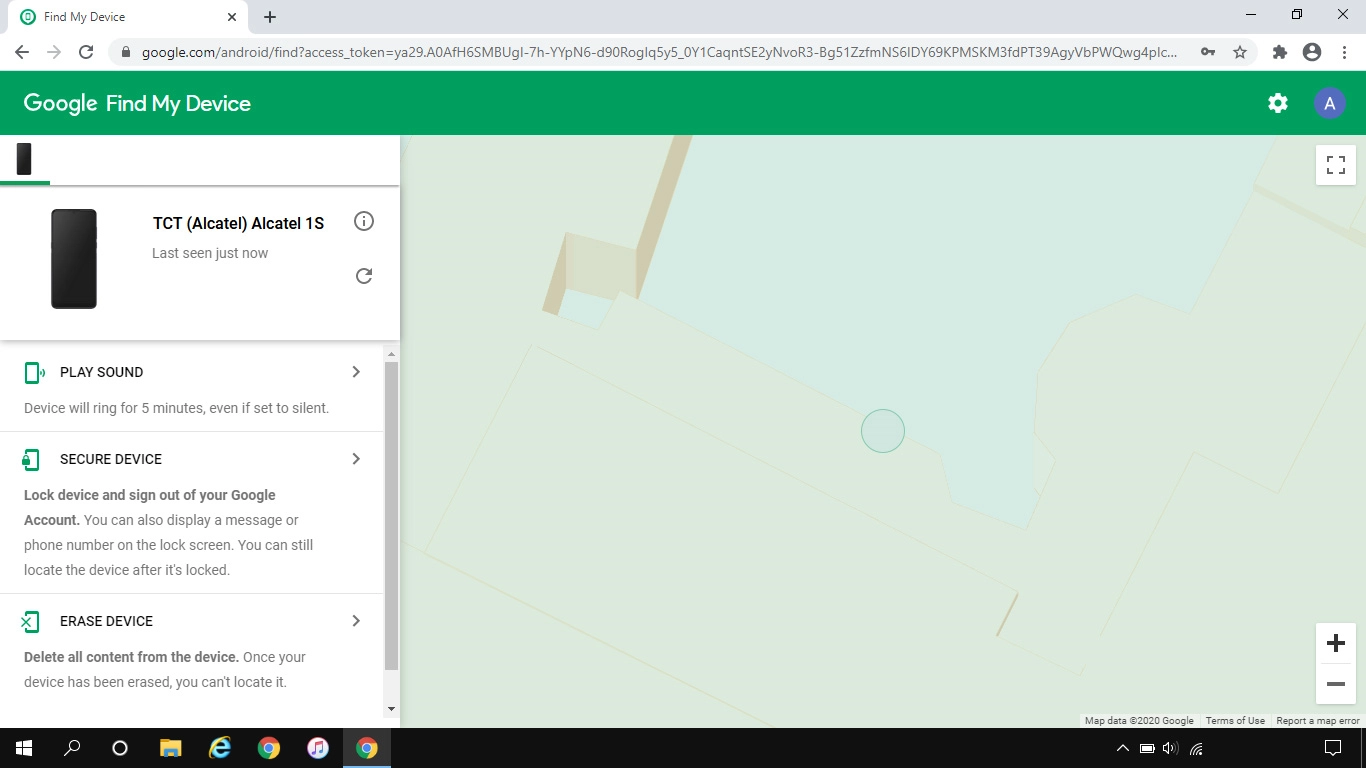The width and height of the screenshot is (1366, 768).
Task: Click the sidebar scroll down arrow
Action: point(391,709)
